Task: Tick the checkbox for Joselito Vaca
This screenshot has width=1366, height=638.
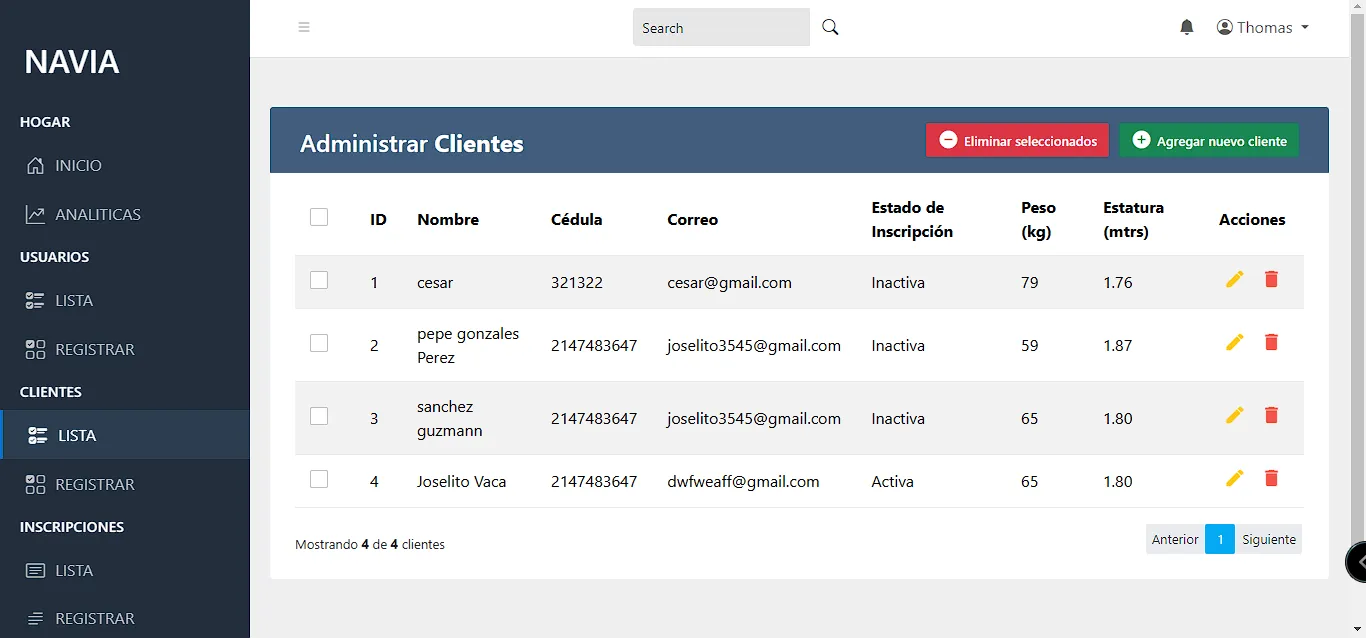Action: [319, 480]
